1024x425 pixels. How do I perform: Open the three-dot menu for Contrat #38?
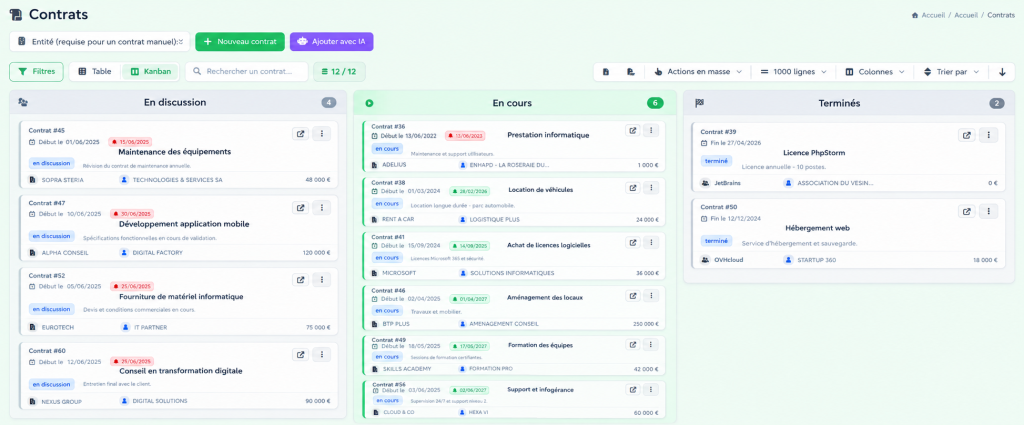pos(650,187)
